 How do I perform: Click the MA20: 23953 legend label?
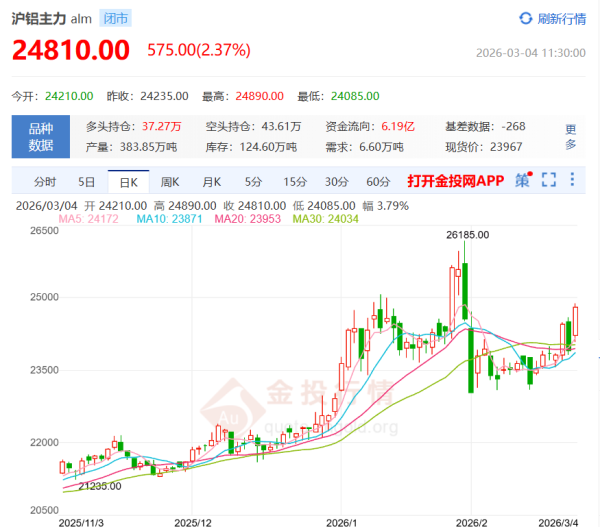pyautogui.click(x=248, y=219)
